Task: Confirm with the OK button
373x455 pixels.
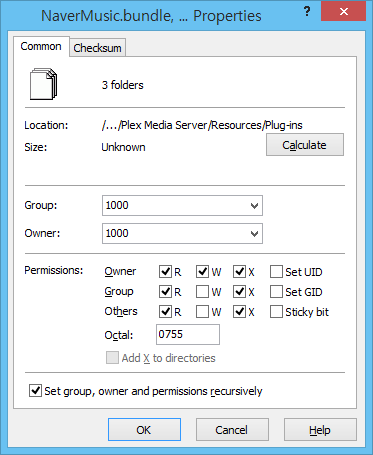Action: click(144, 430)
